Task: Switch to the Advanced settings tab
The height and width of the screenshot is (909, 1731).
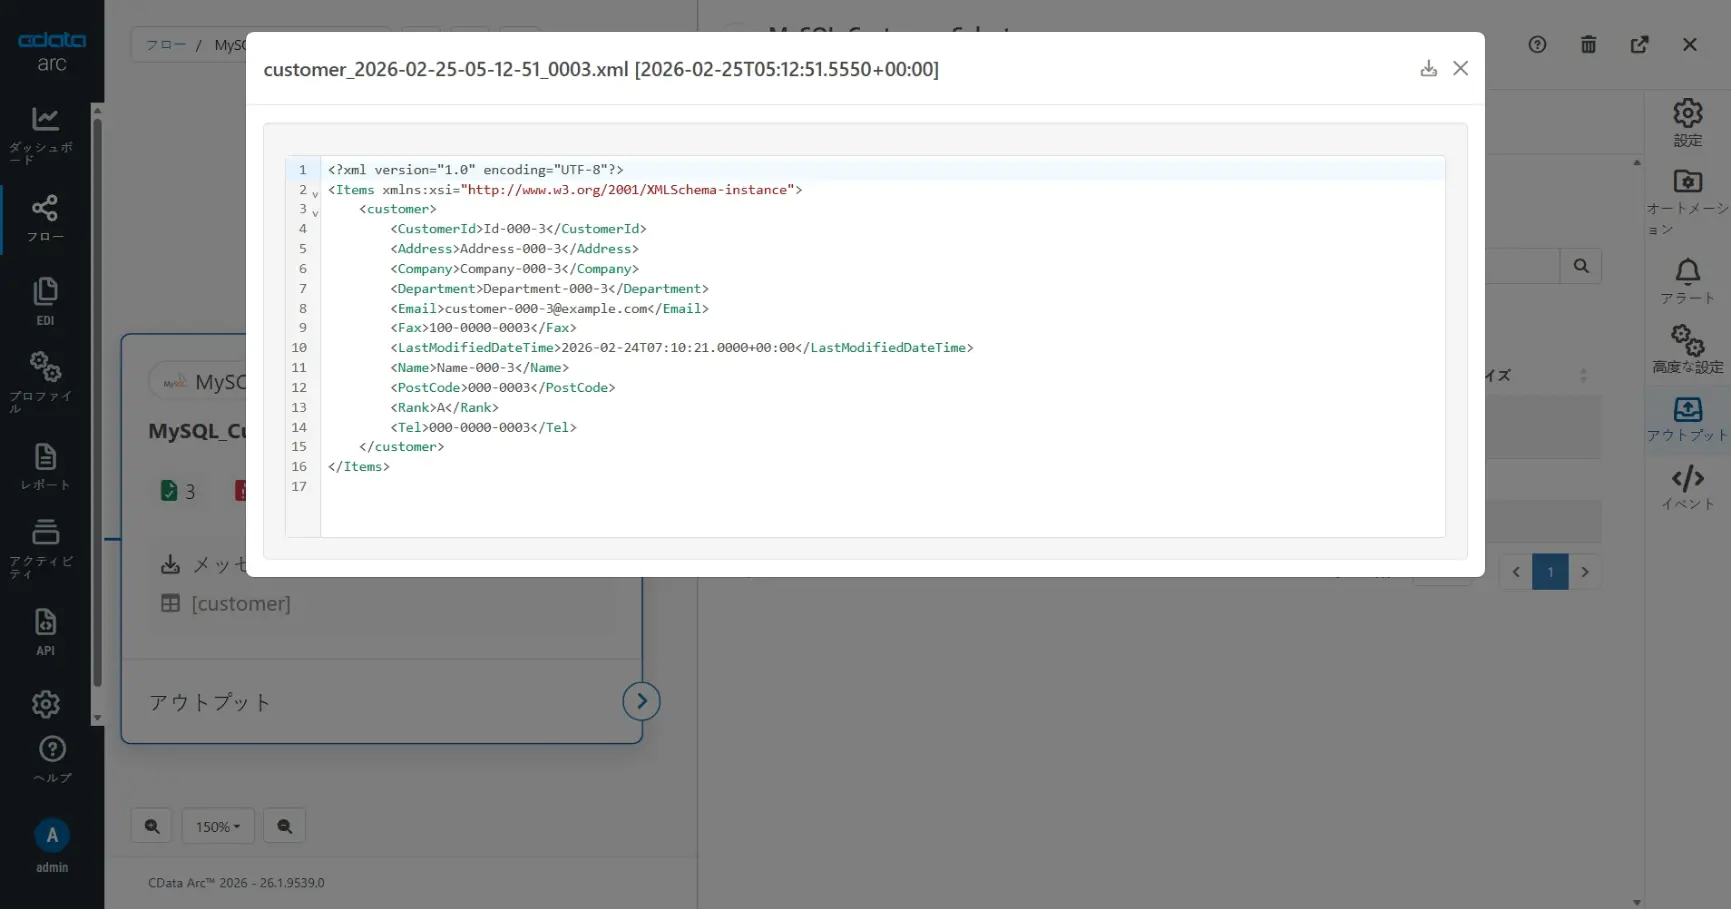Action: 1688,349
